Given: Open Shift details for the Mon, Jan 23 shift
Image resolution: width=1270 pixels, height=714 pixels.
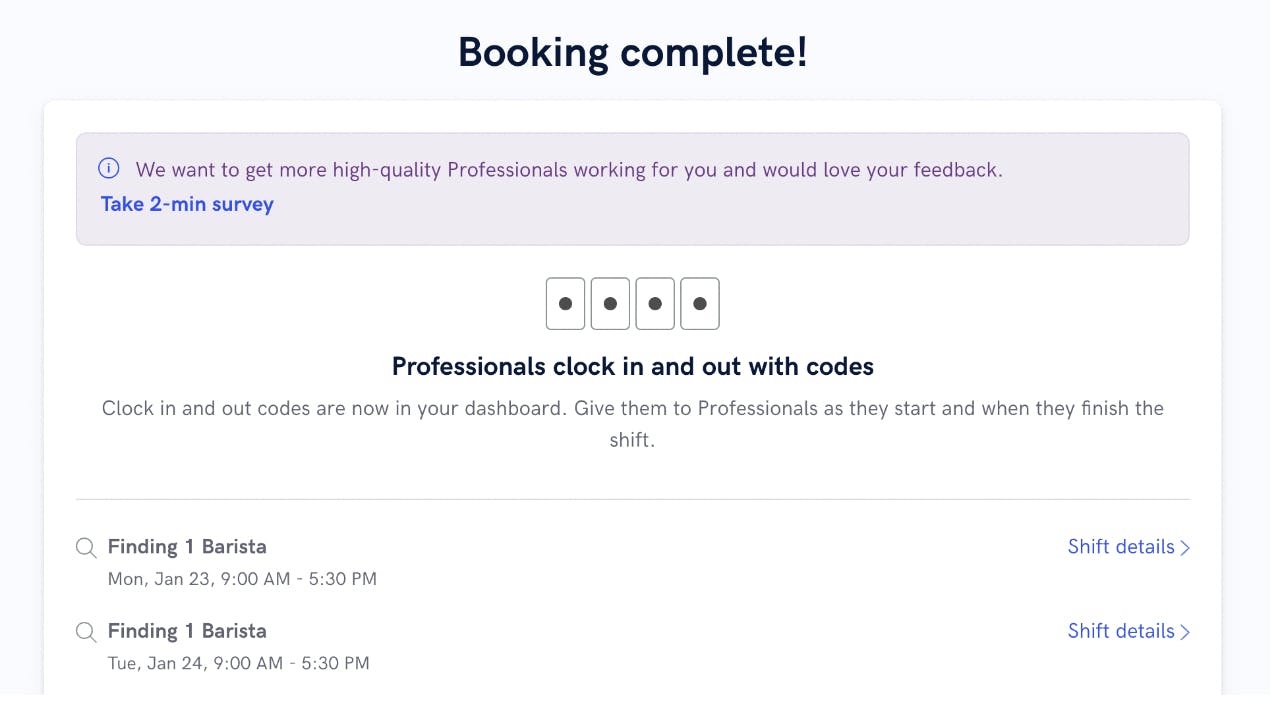Looking at the screenshot, I should [x=1120, y=547].
